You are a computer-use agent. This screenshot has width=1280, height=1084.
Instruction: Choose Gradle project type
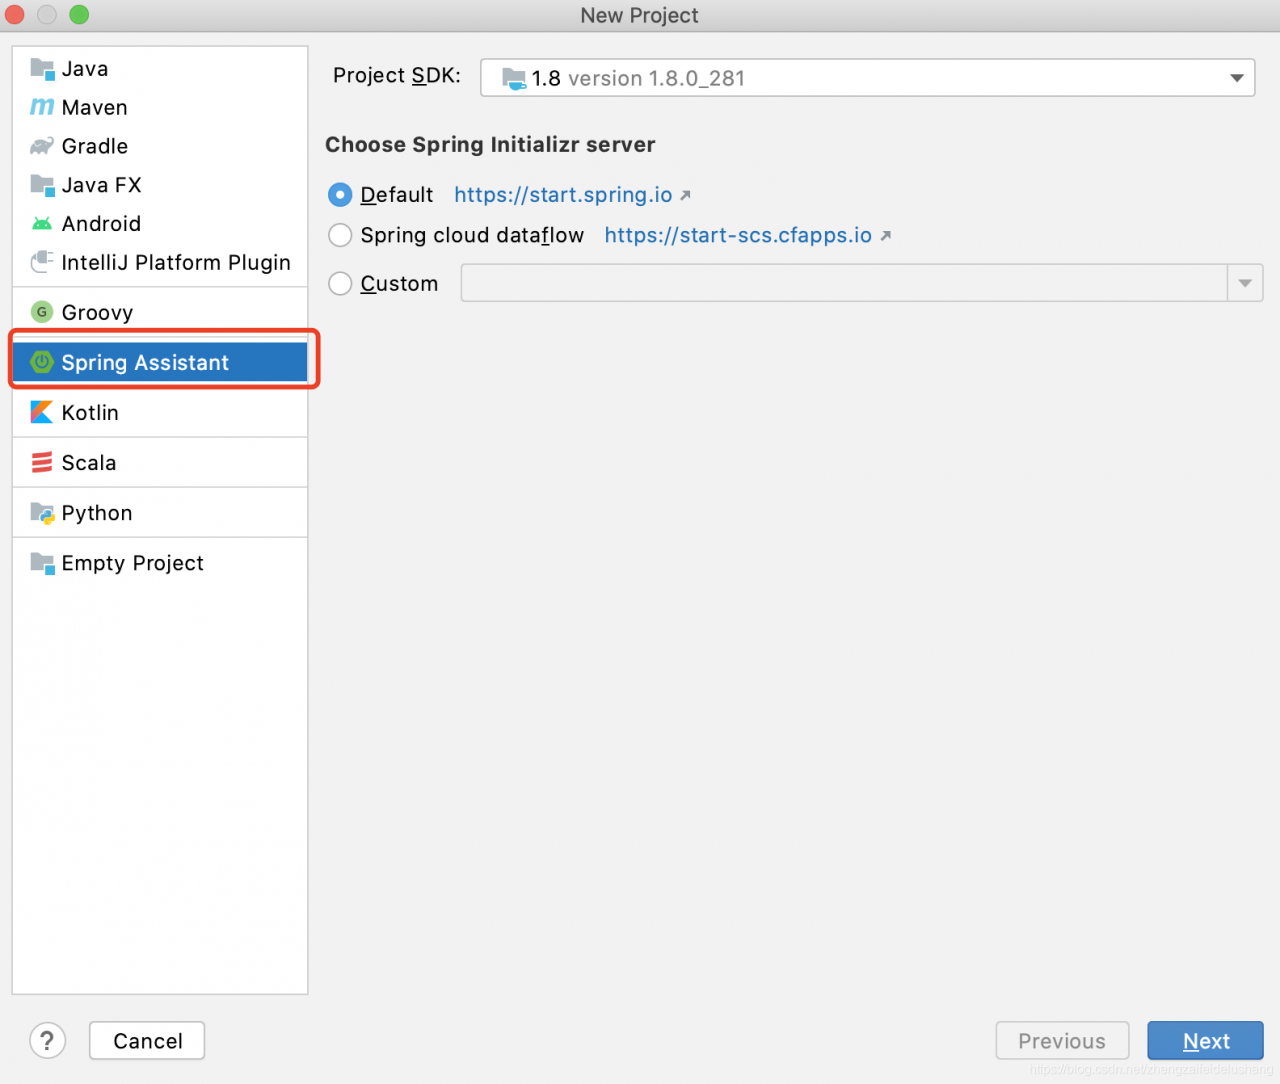(160, 146)
